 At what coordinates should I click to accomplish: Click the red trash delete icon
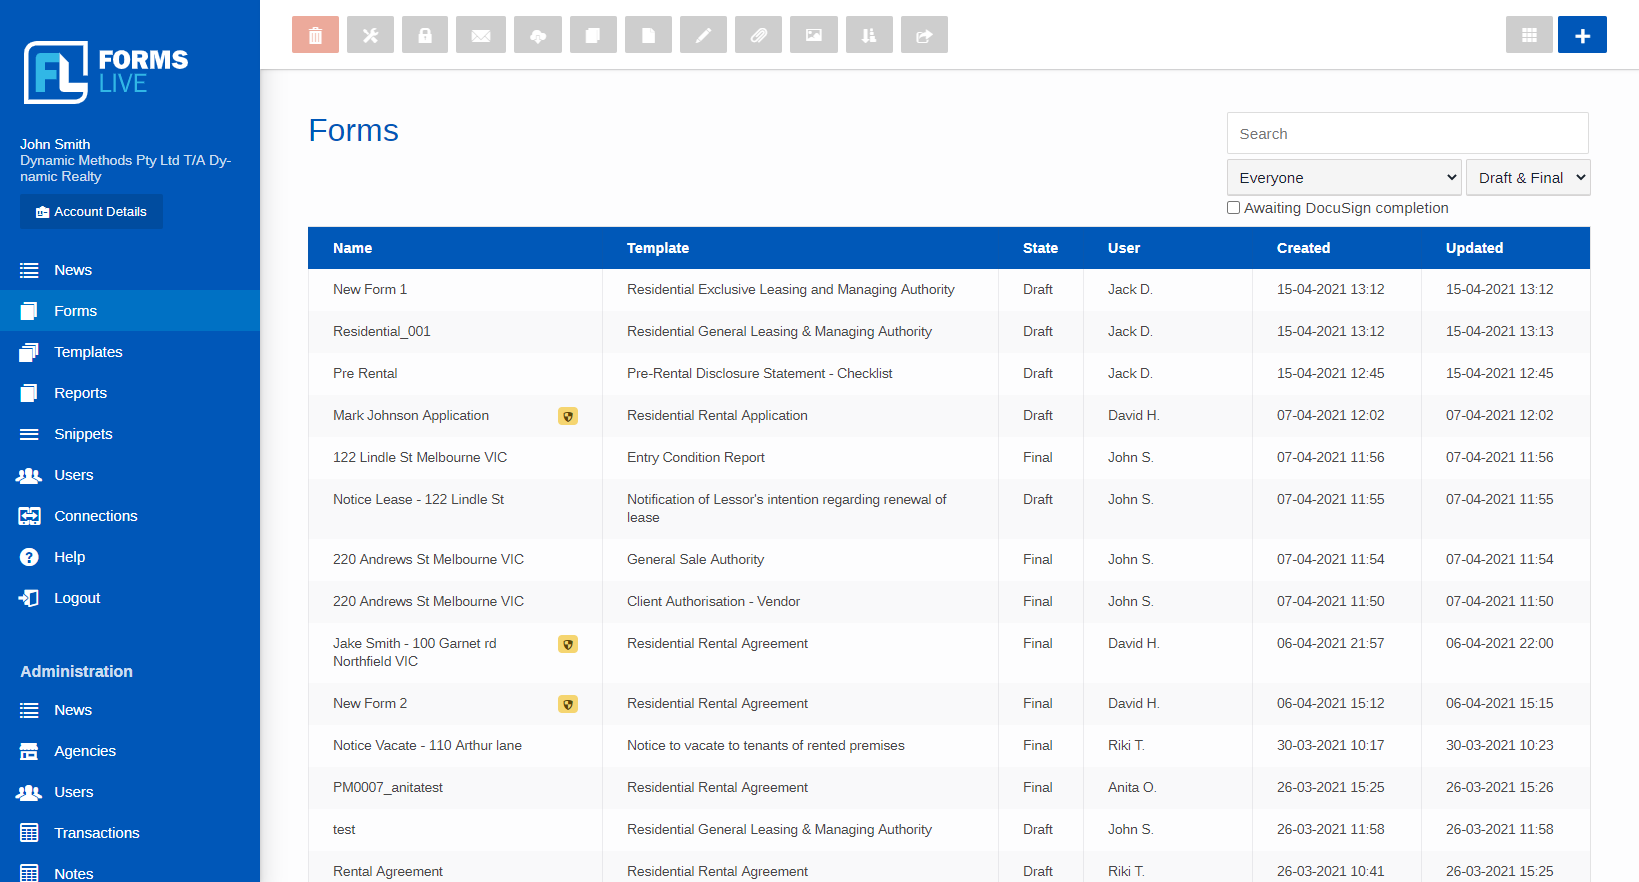pyautogui.click(x=315, y=35)
